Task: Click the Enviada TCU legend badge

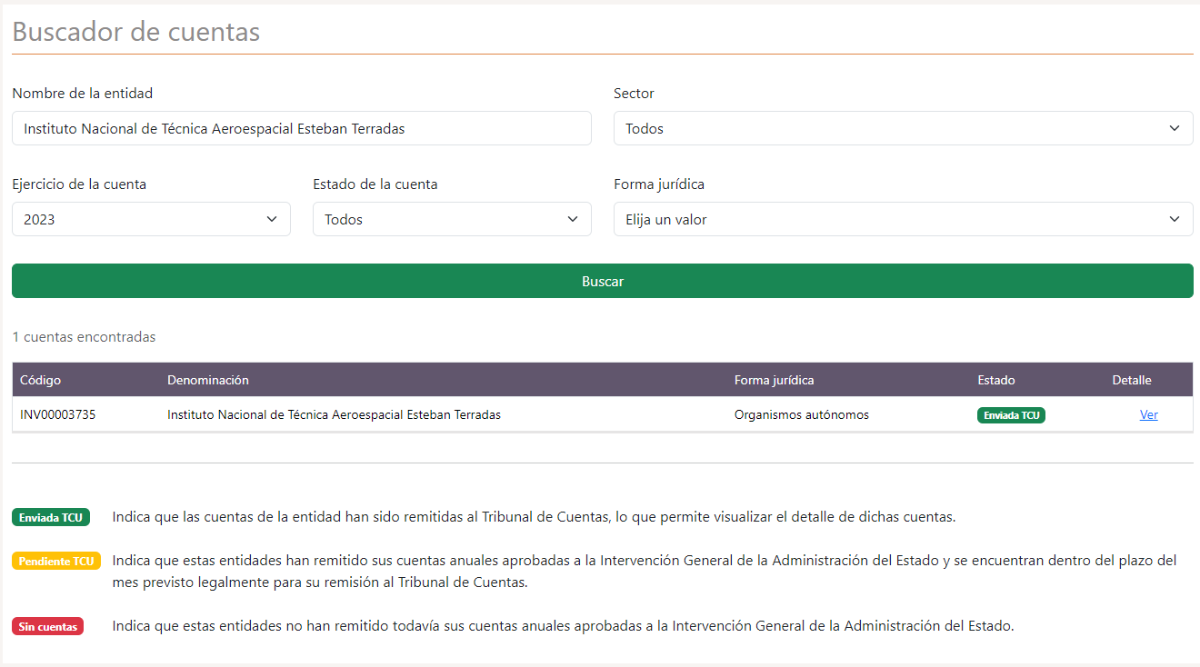Action: coord(51,517)
